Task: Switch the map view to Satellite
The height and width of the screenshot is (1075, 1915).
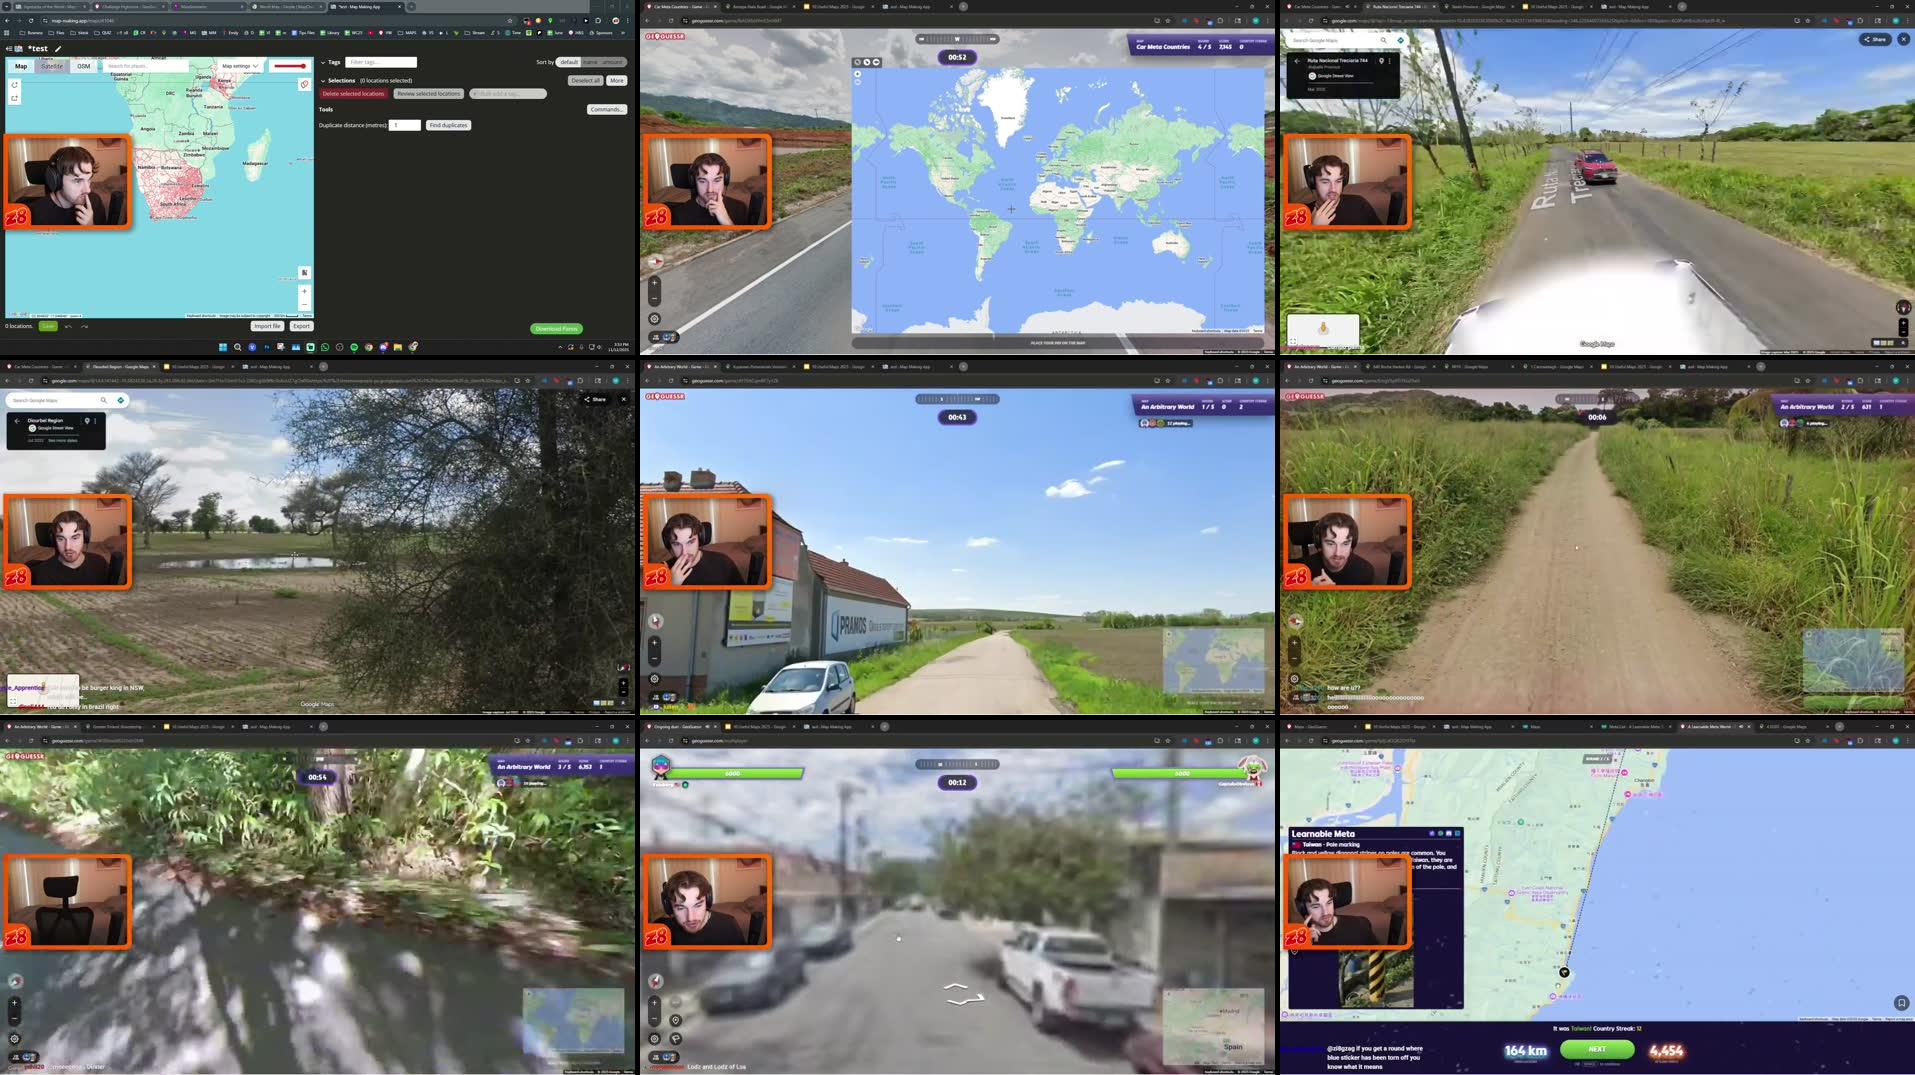Action: [51, 66]
